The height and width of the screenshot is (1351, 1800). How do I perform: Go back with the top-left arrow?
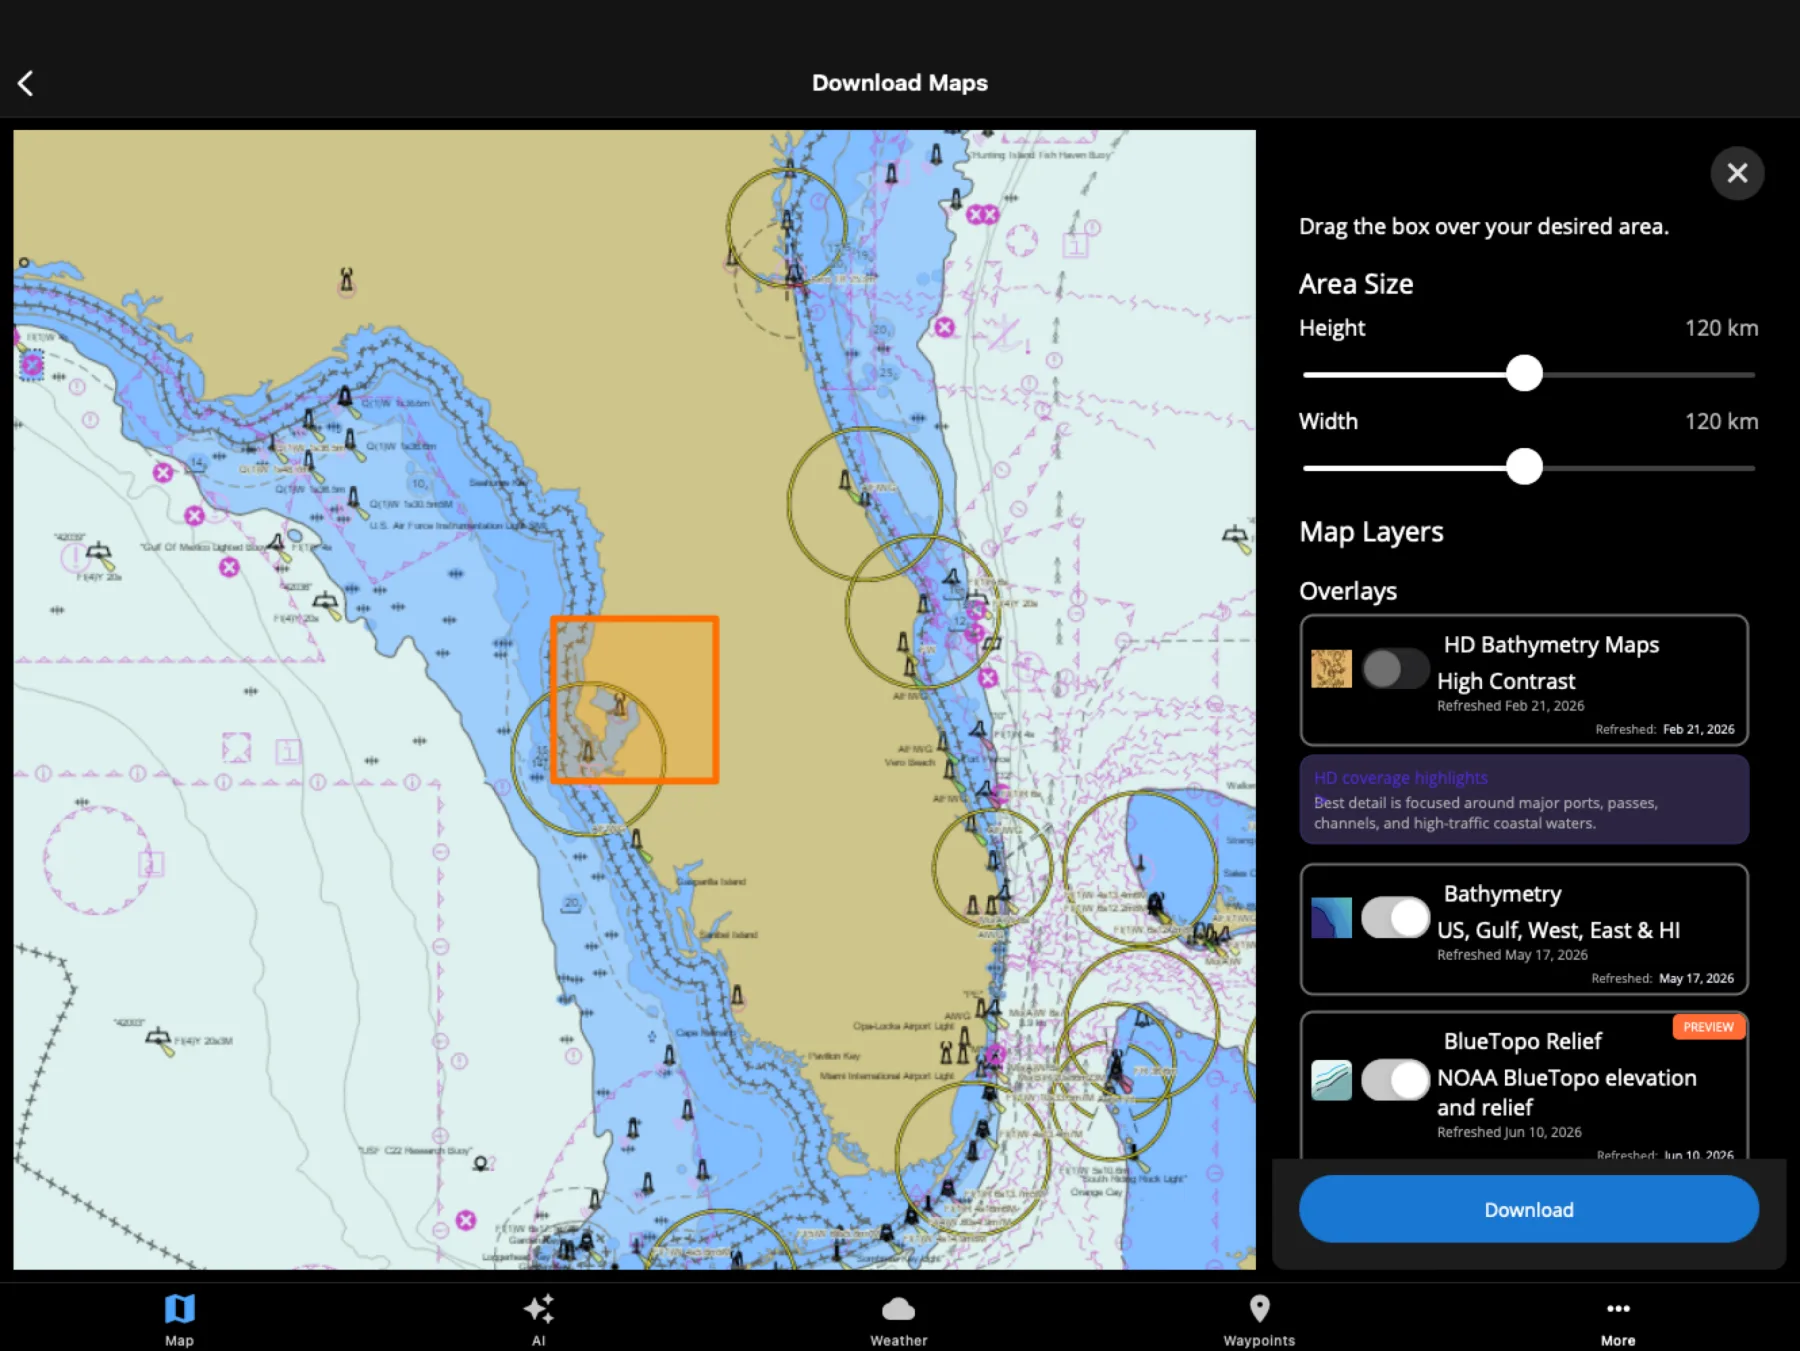pyautogui.click(x=26, y=83)
